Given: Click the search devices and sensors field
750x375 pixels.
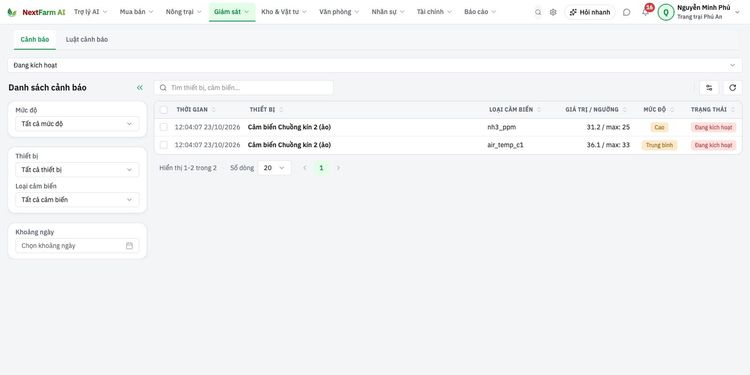Looking at the screenshot, I should point(244,88).
